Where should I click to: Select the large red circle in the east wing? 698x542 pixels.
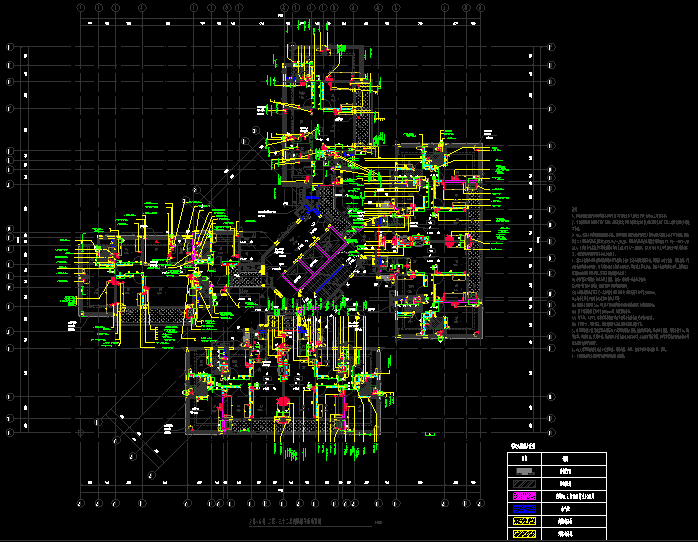point(450,240)
